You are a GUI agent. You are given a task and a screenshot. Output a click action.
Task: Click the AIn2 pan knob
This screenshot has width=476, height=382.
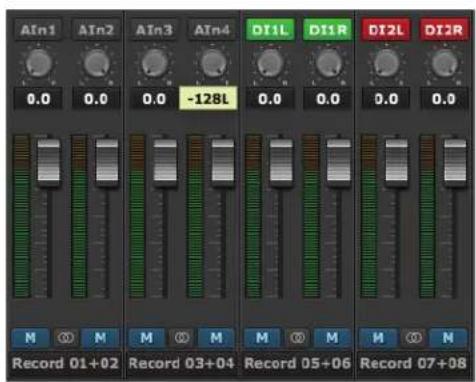97,63
